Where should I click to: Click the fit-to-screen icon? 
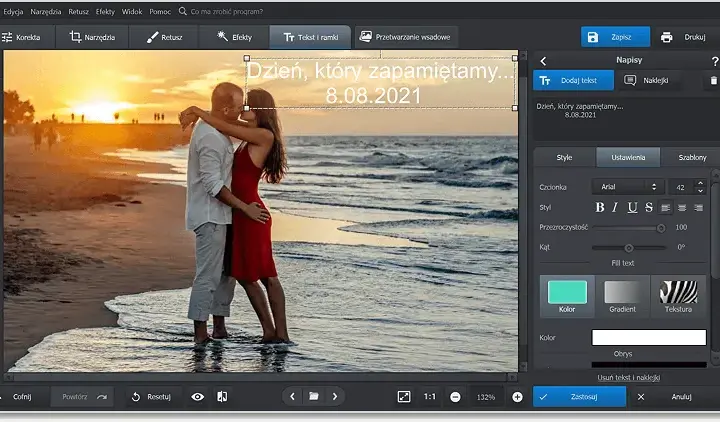pyautogui.click(x=404, y=396)
